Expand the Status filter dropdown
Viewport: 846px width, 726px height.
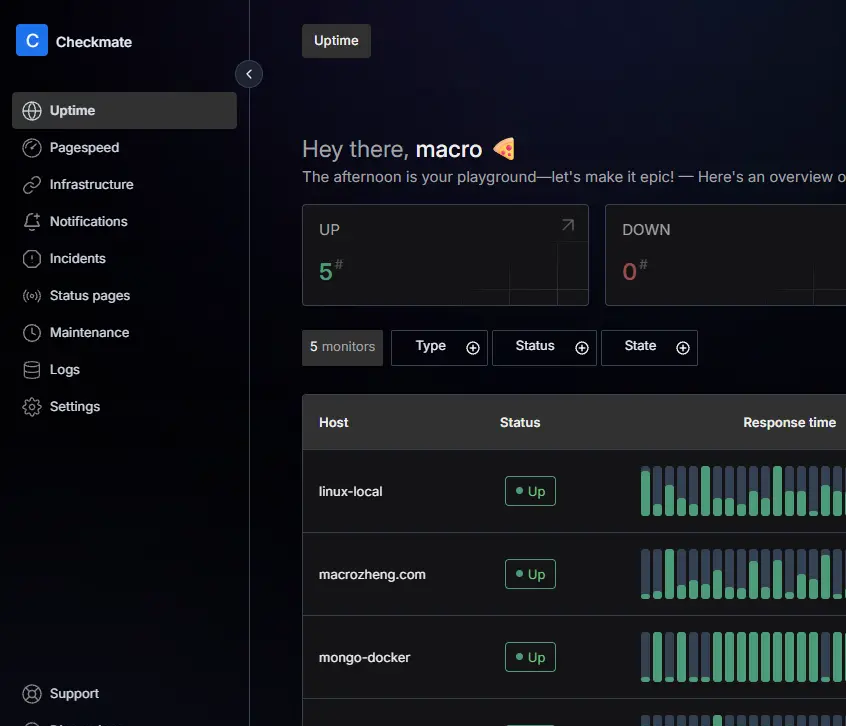pyautogui.click(x=544, y=347)
